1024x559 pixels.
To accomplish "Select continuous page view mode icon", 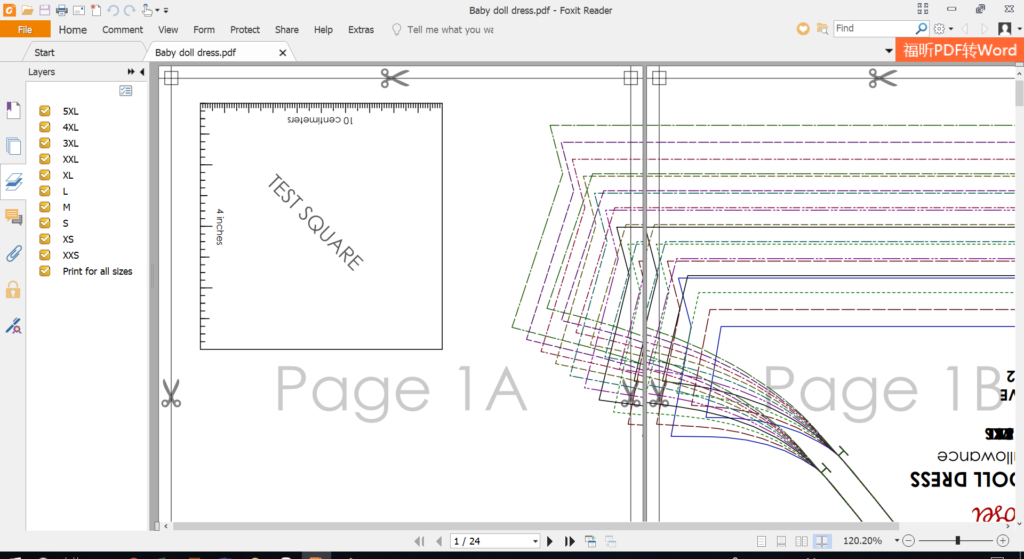I will click(781, 541).
